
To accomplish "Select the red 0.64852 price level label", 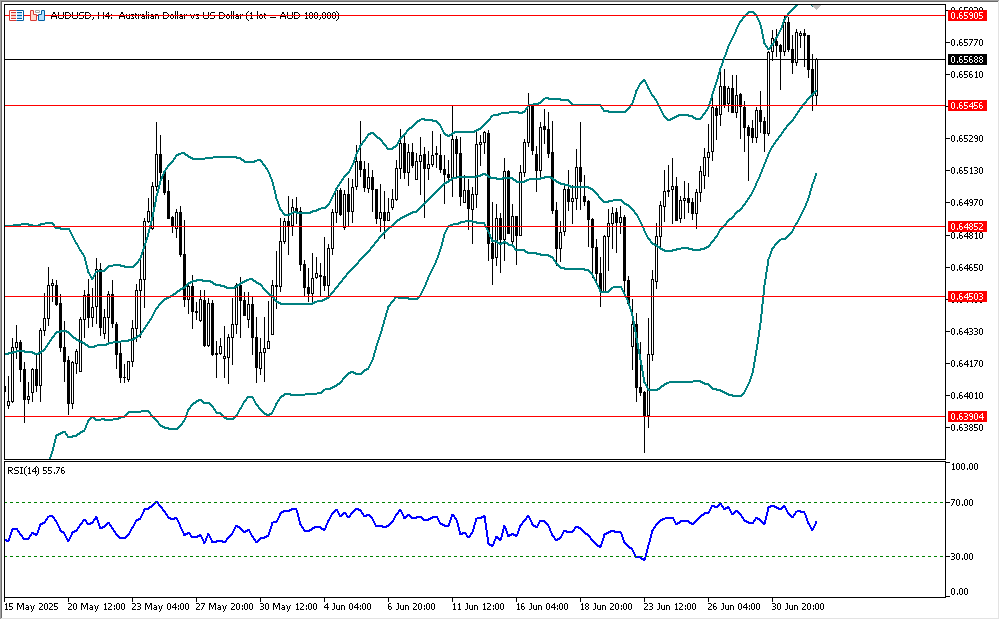I will 967,226.
